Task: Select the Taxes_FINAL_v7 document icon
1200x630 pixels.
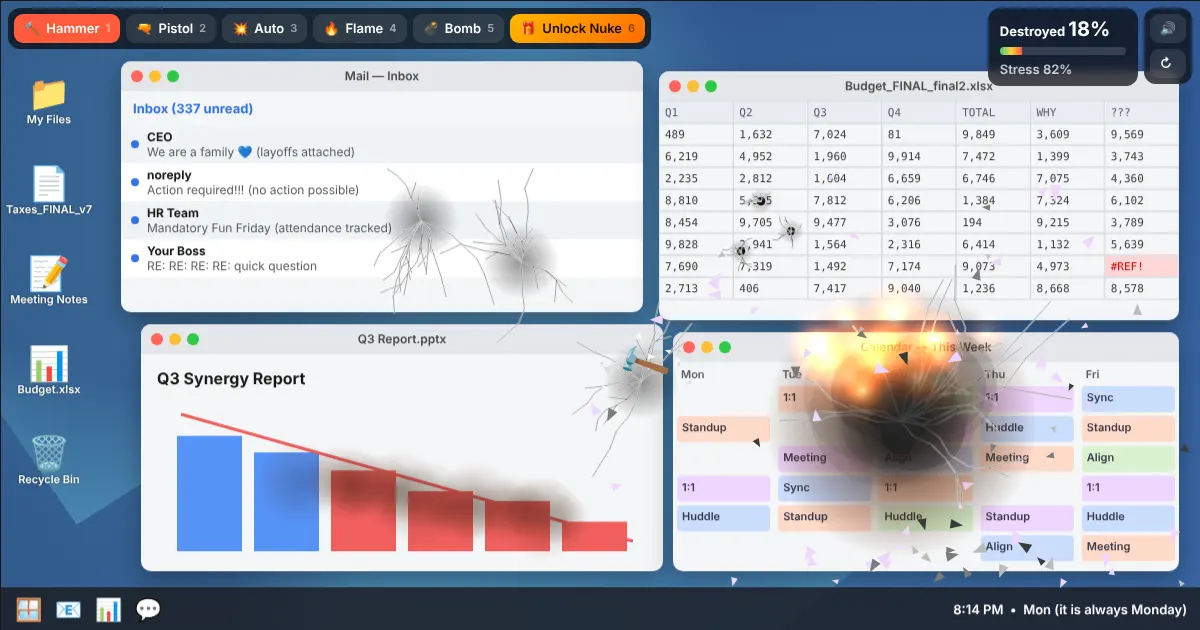Action: tap(49, 191)
